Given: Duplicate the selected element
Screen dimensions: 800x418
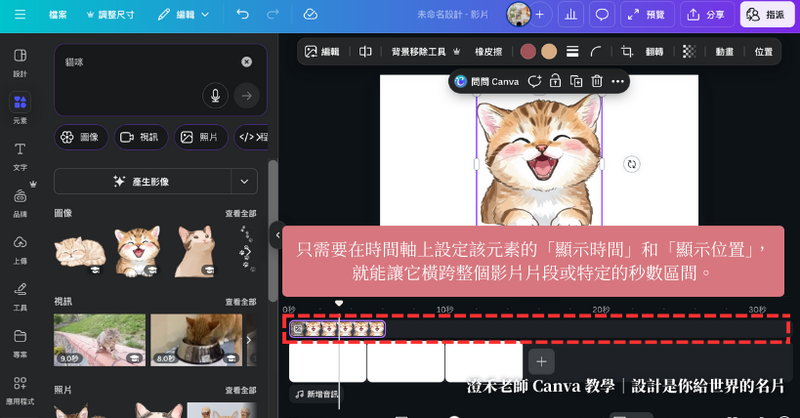Looking at the screenshot, I should click(576, 81).
